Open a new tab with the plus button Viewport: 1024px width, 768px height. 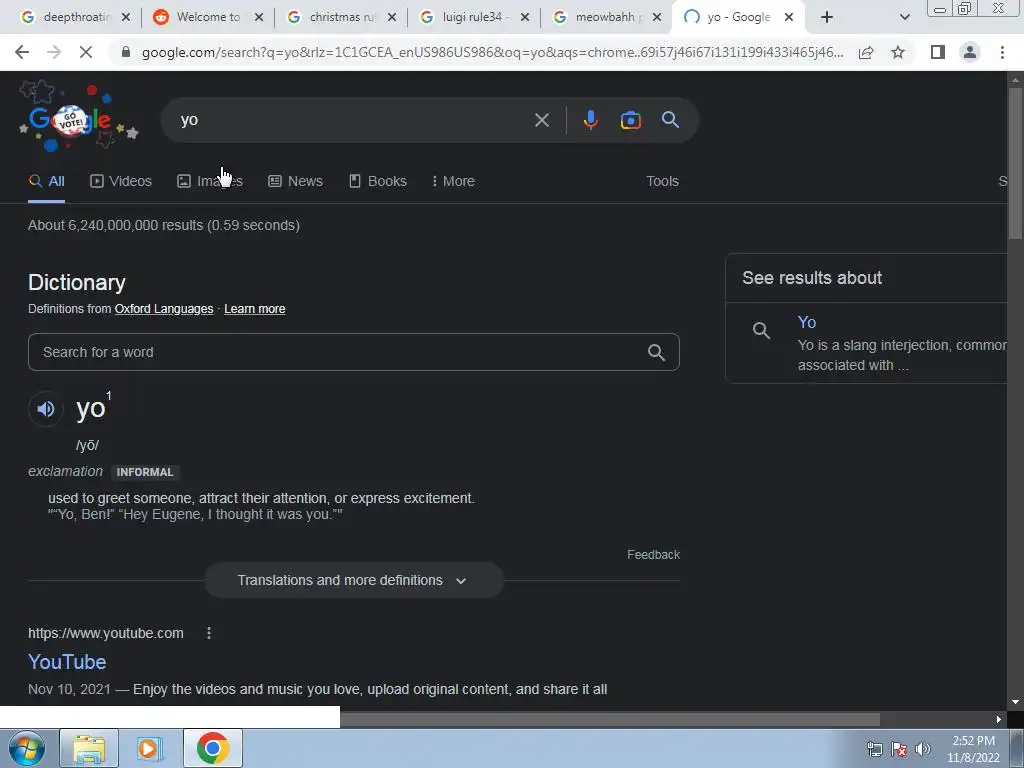click(827, 17)
